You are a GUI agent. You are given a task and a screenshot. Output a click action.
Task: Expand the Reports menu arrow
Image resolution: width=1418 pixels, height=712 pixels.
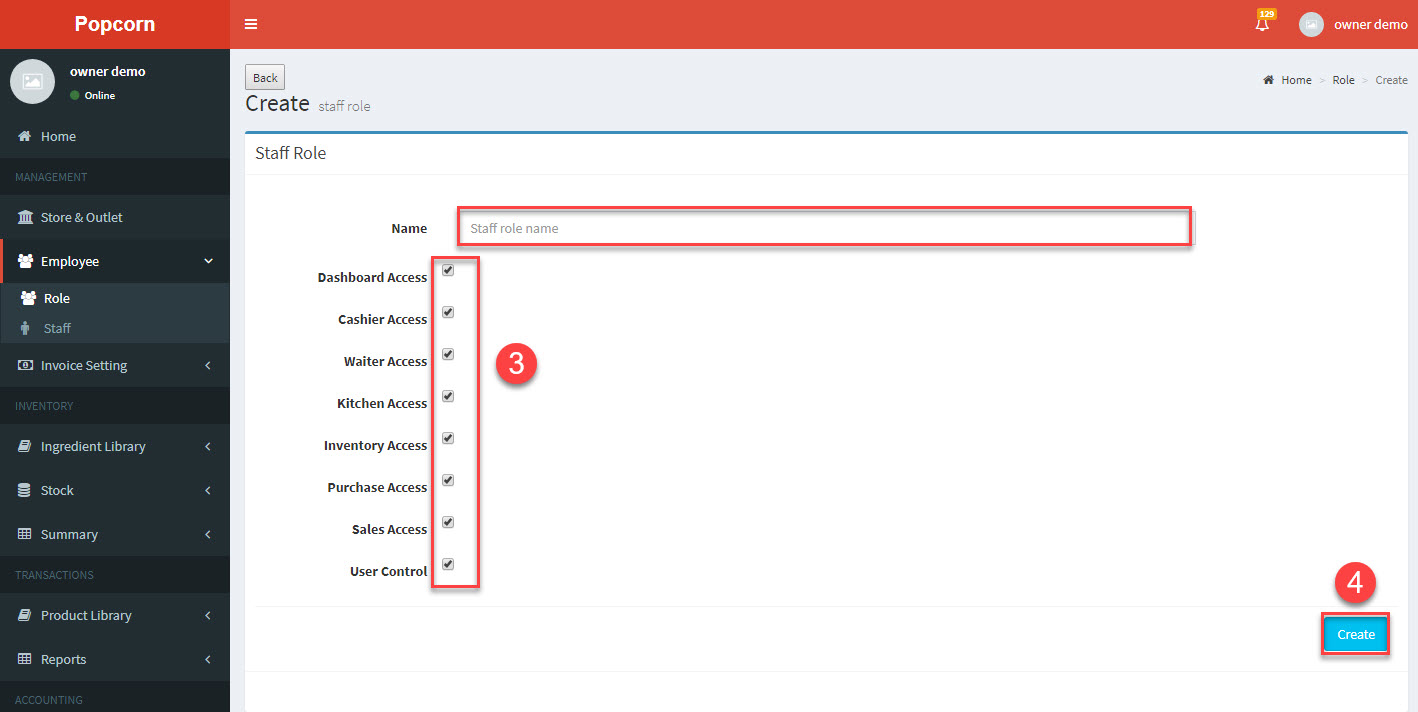[x=208, y=659]
